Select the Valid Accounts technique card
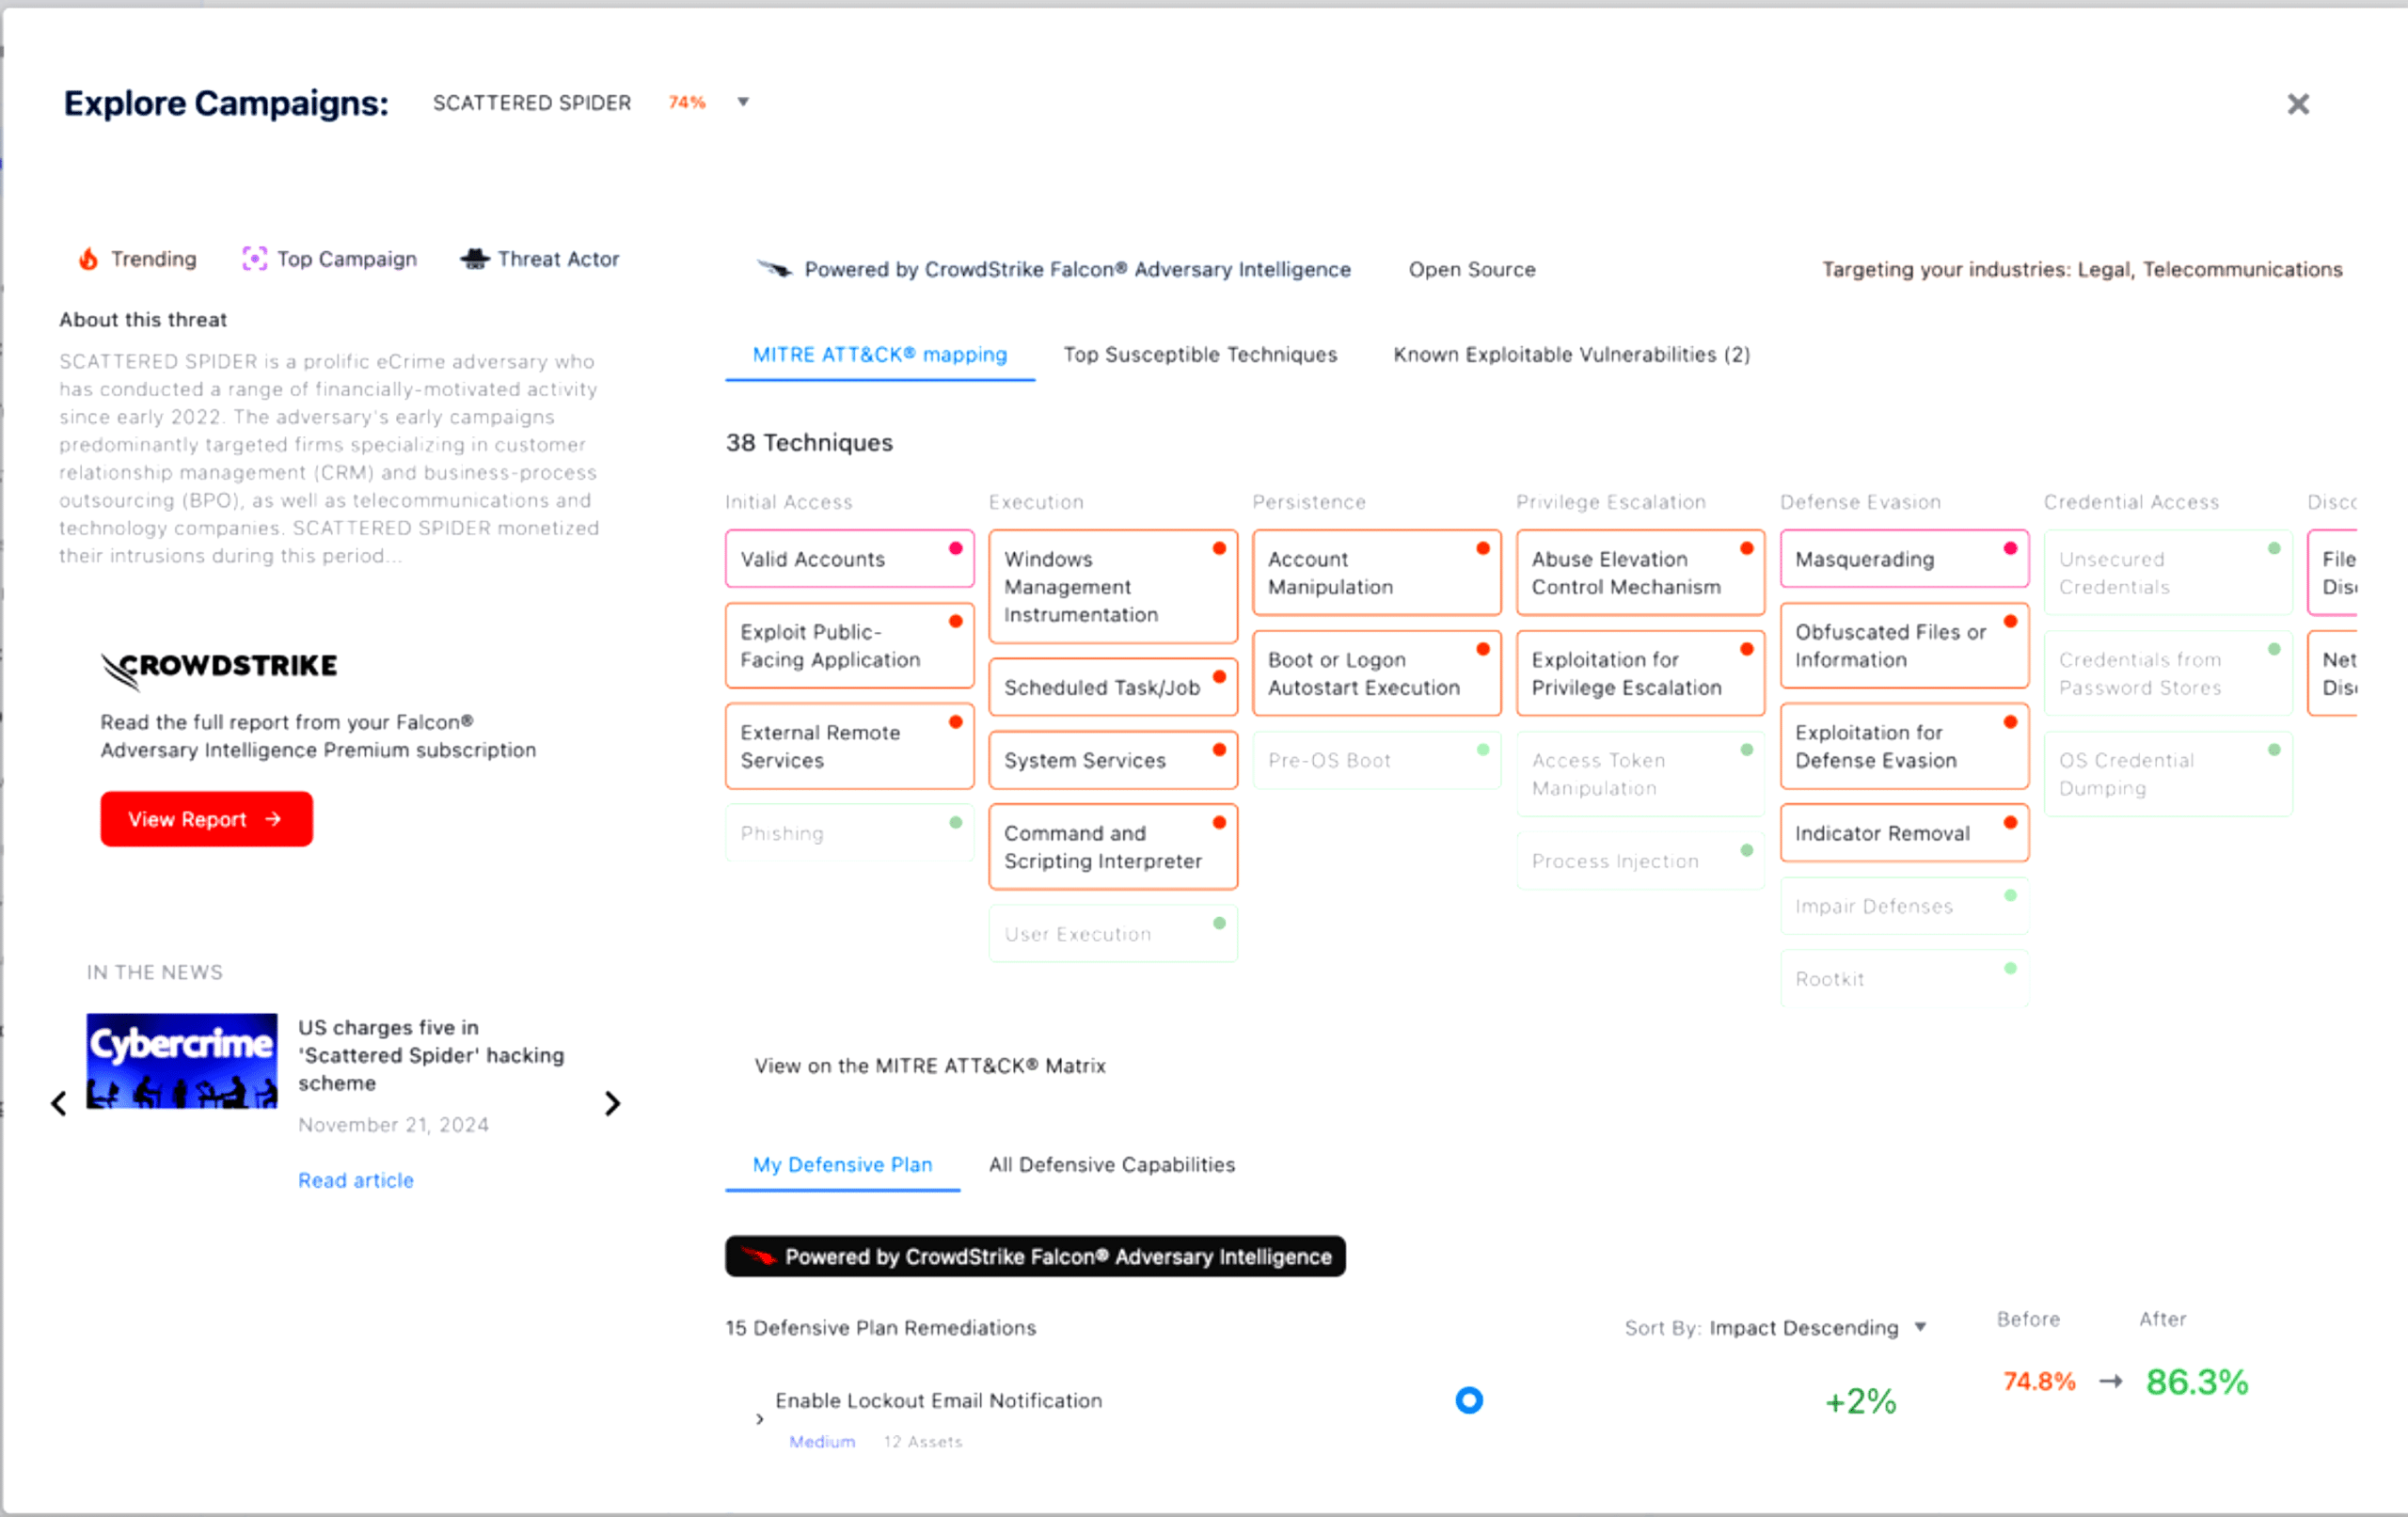 849,559
